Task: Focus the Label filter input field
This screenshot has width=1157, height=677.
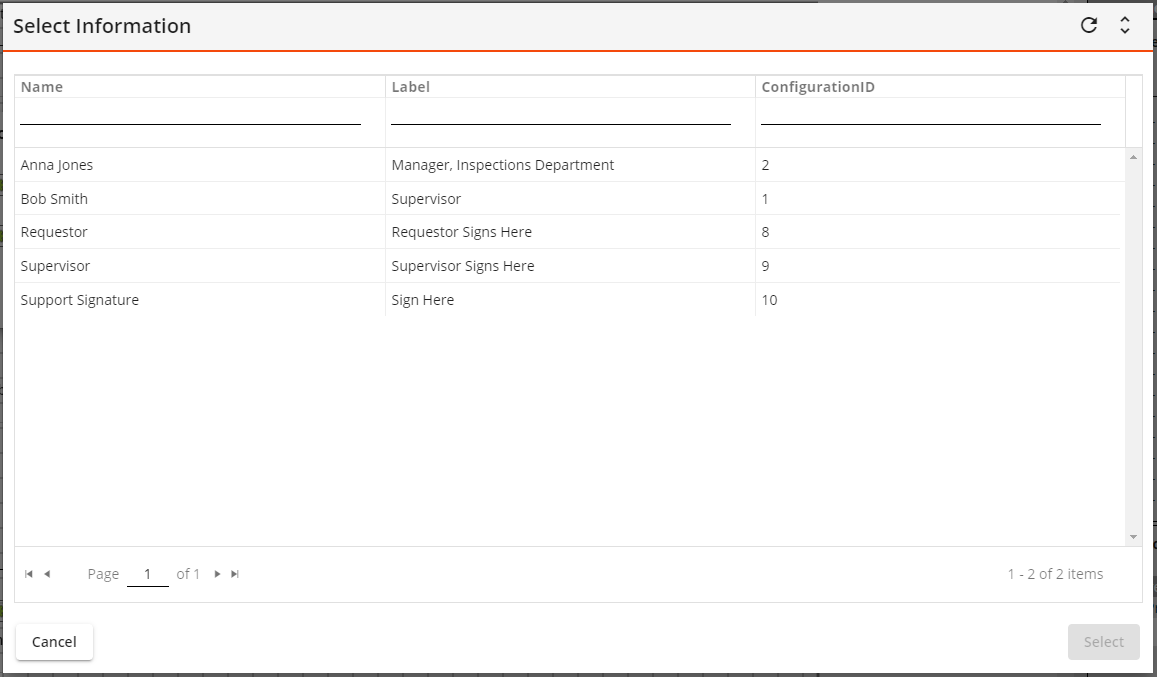Action: pos(560,114)
